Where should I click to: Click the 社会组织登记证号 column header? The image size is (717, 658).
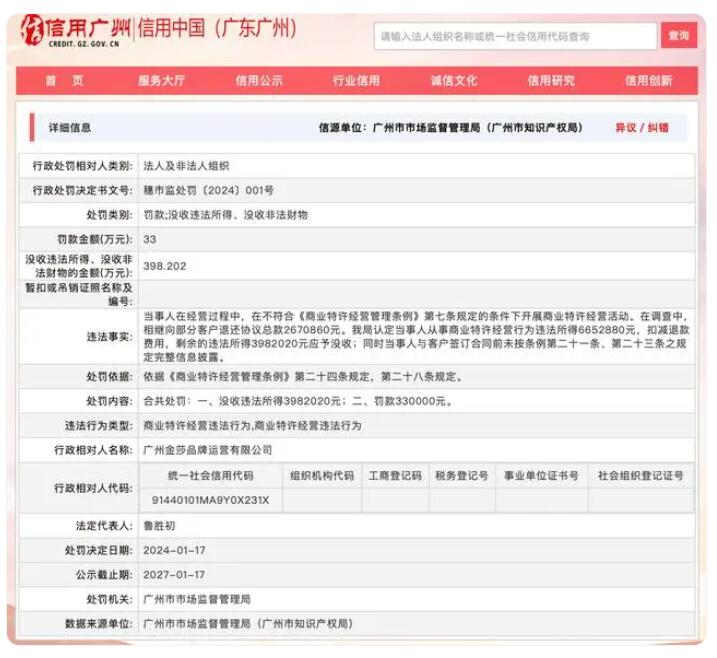coord(641,476)
